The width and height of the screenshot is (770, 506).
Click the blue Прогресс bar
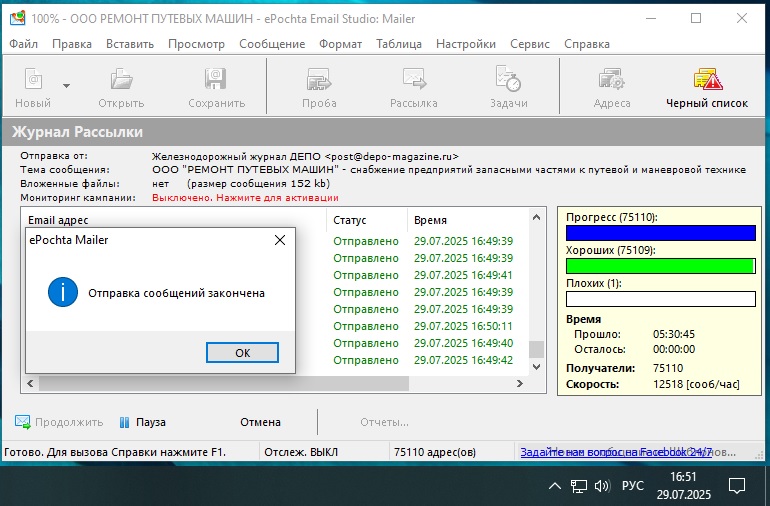coord(660,233)
